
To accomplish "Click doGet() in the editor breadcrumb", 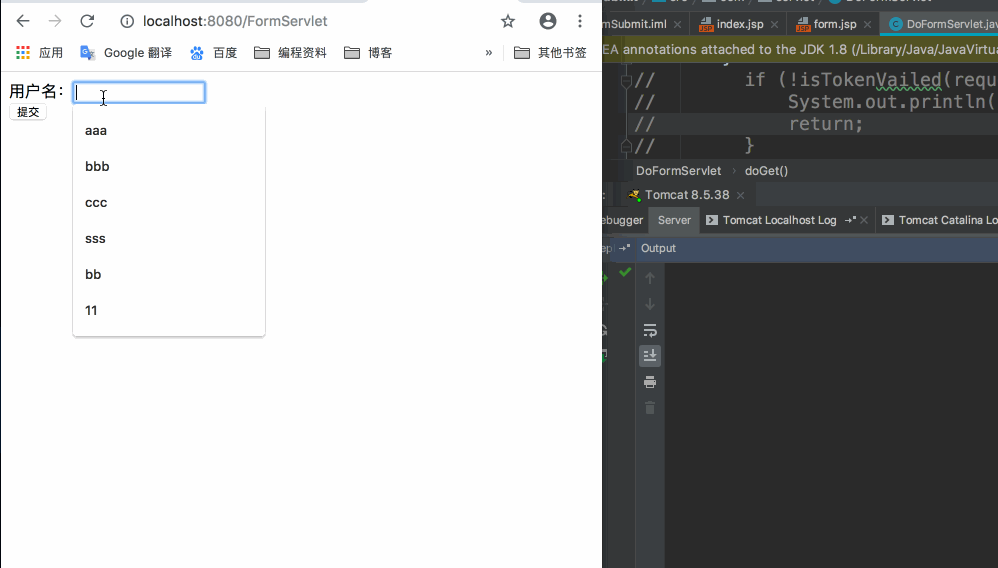I will 766,171.
